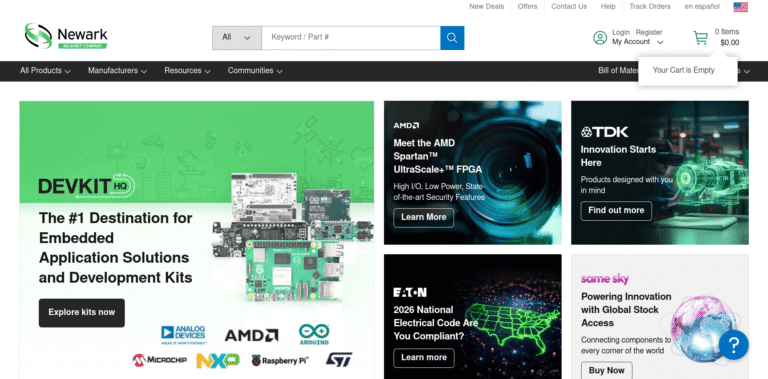Expand the Resources menu

[187, 71]
